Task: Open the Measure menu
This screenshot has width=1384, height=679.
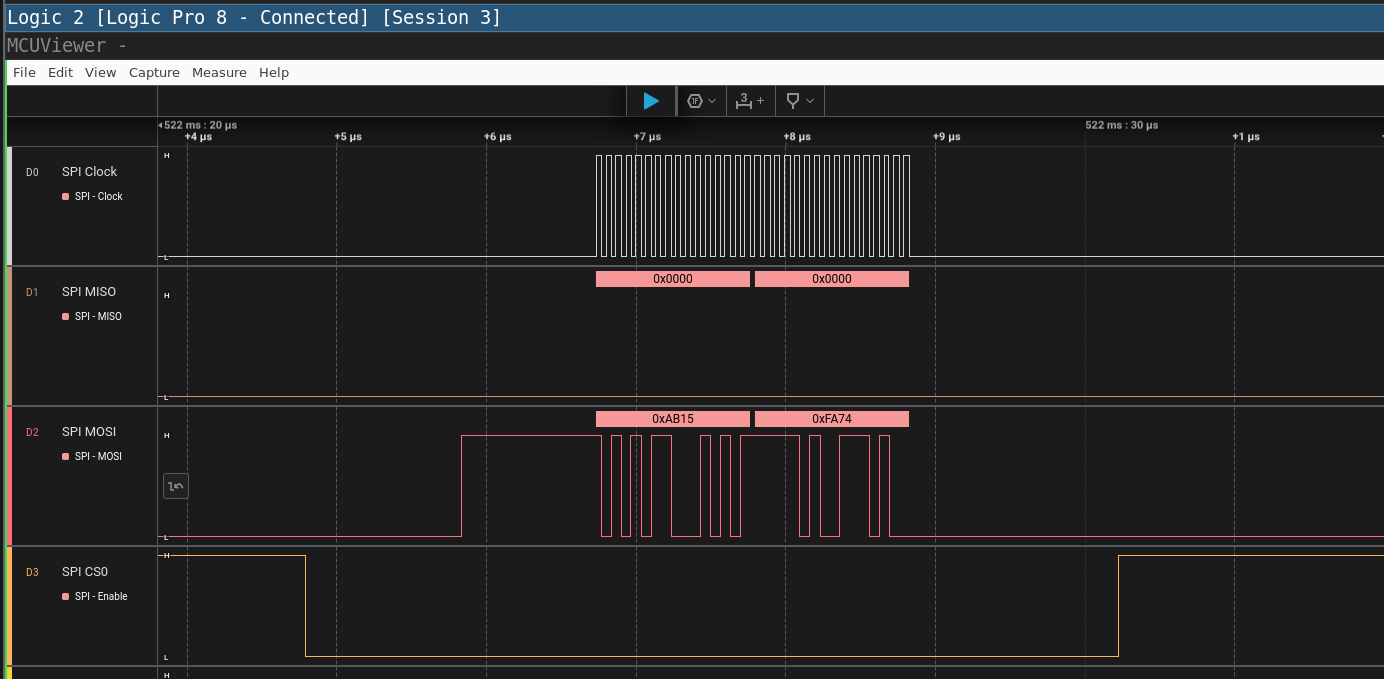Action: pyautogui.click(x=219, y=72)
